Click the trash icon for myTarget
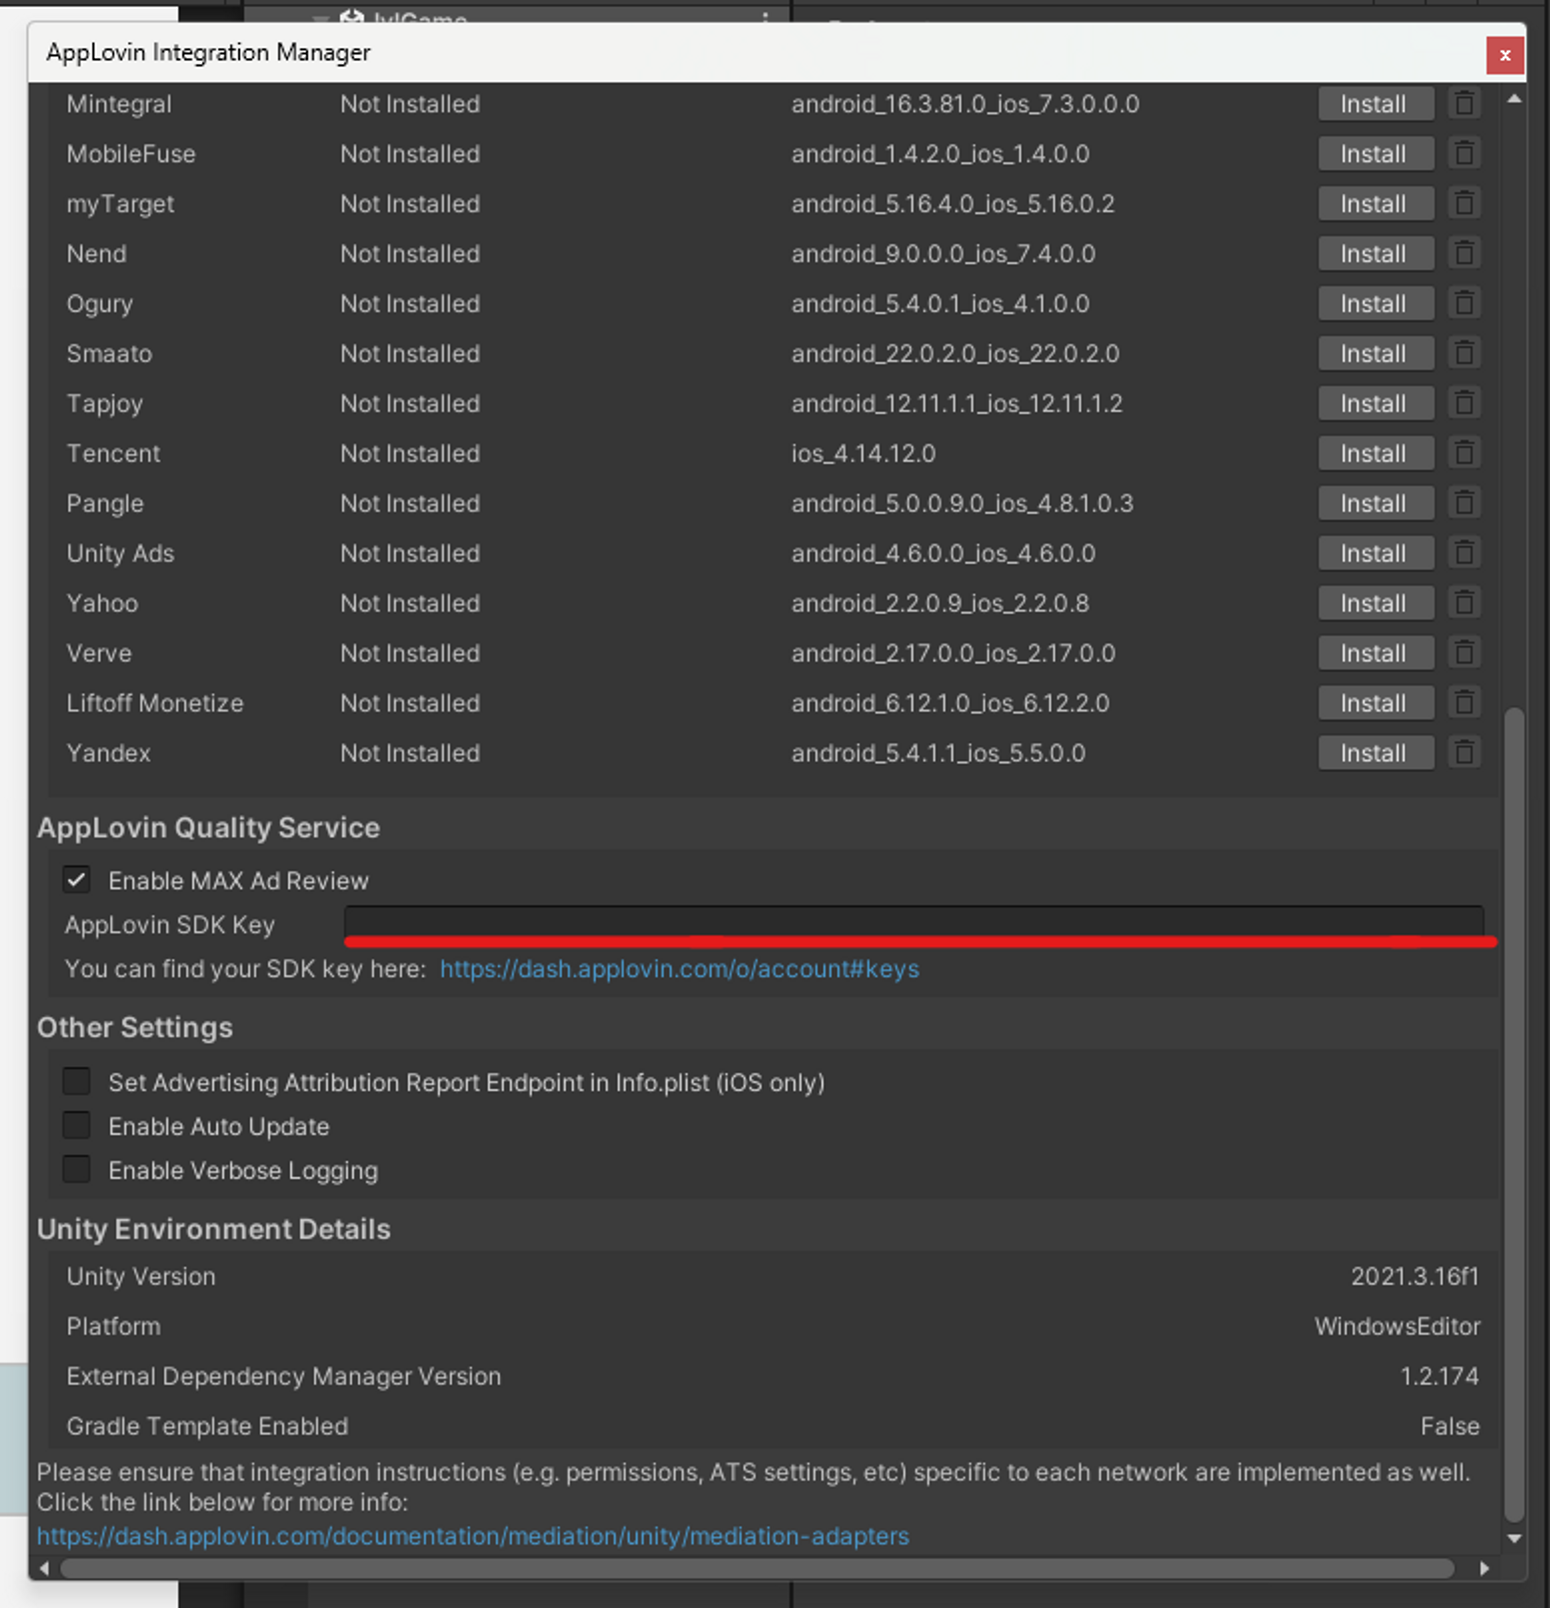Viewport: 1550px width, 1608px height. pos(1464,203)
